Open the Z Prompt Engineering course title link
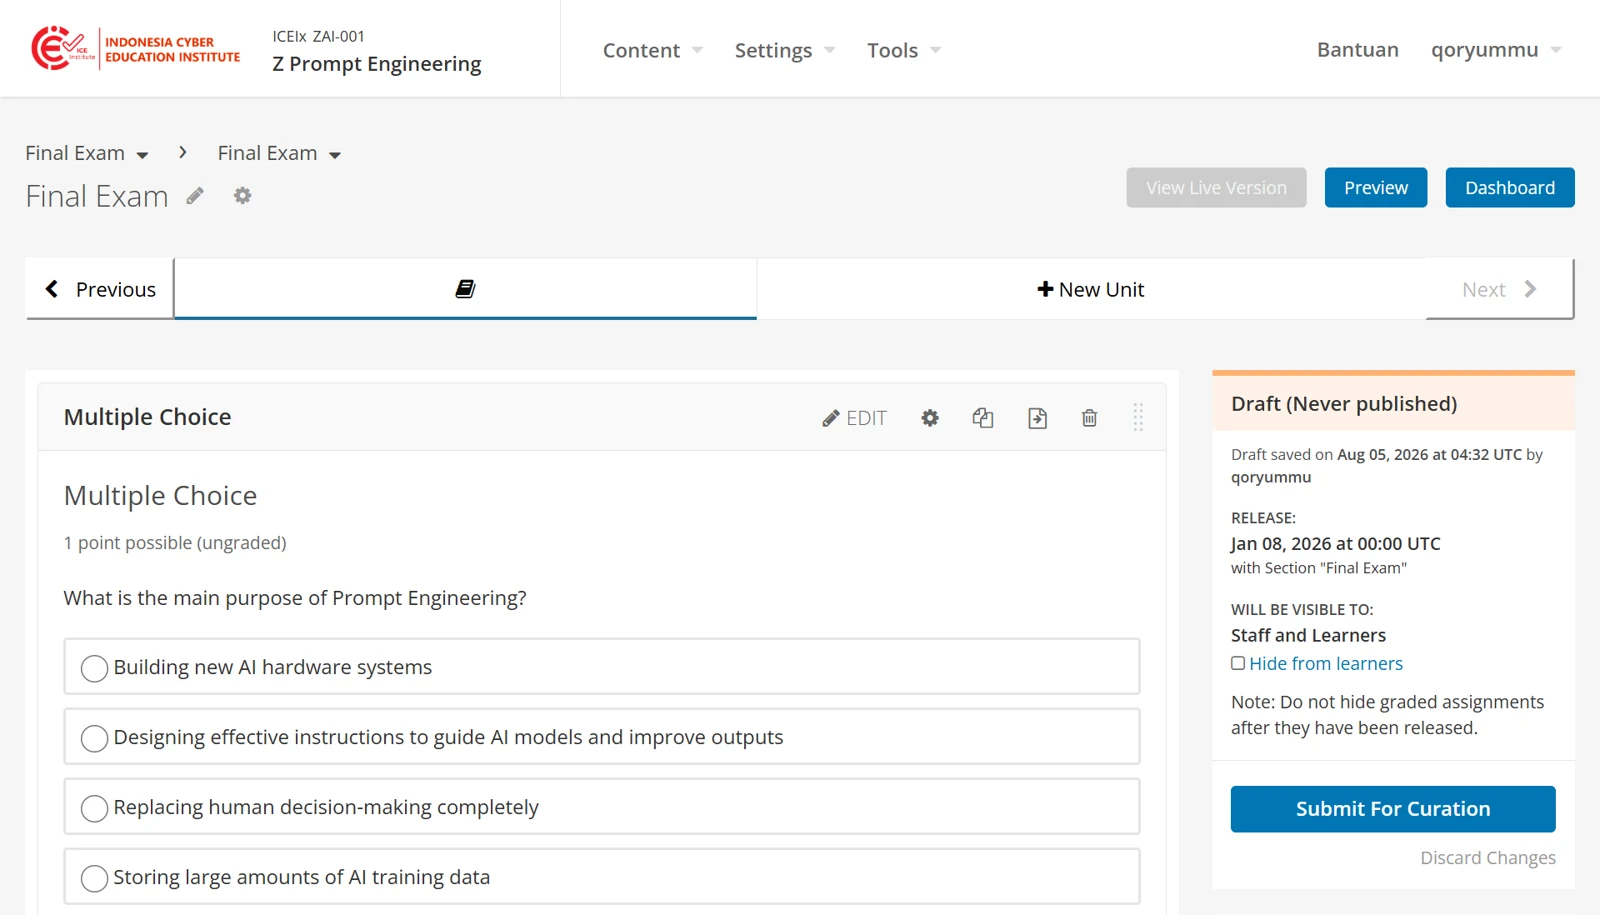The image size is (1600, 915). [x=376, y=64]
